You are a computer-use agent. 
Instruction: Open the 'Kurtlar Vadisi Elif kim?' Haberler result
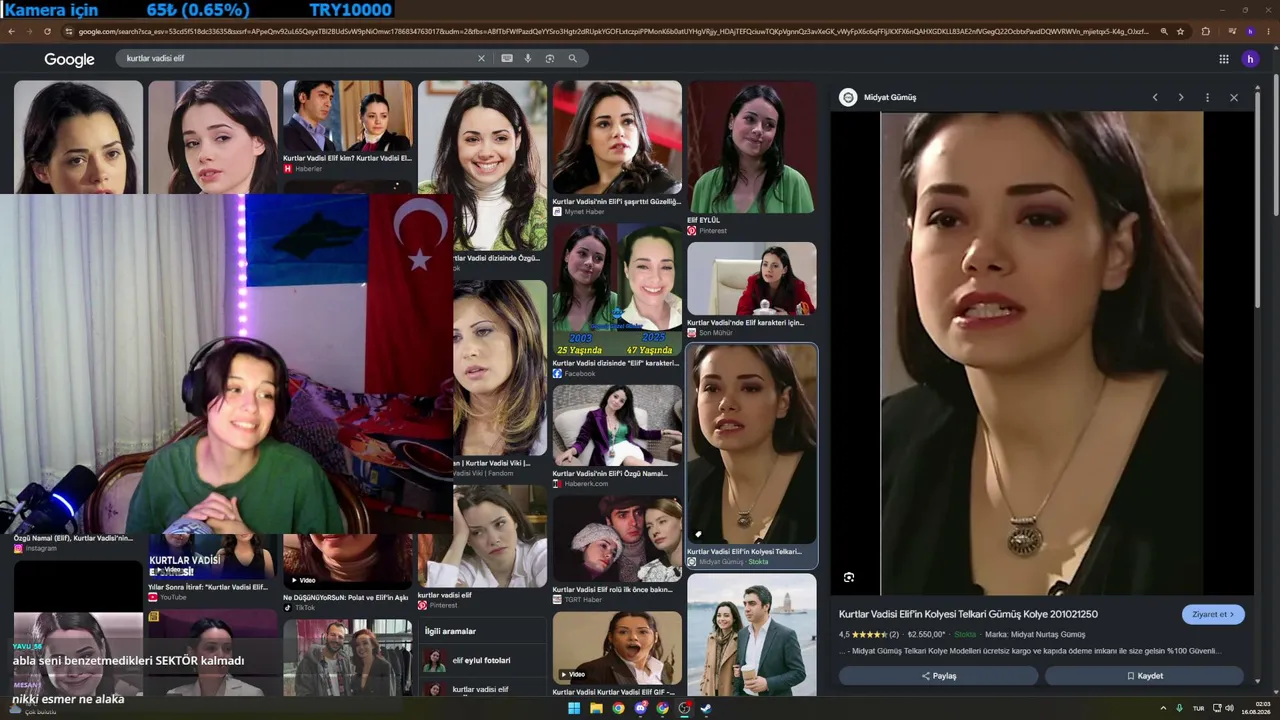coord(347,127)
